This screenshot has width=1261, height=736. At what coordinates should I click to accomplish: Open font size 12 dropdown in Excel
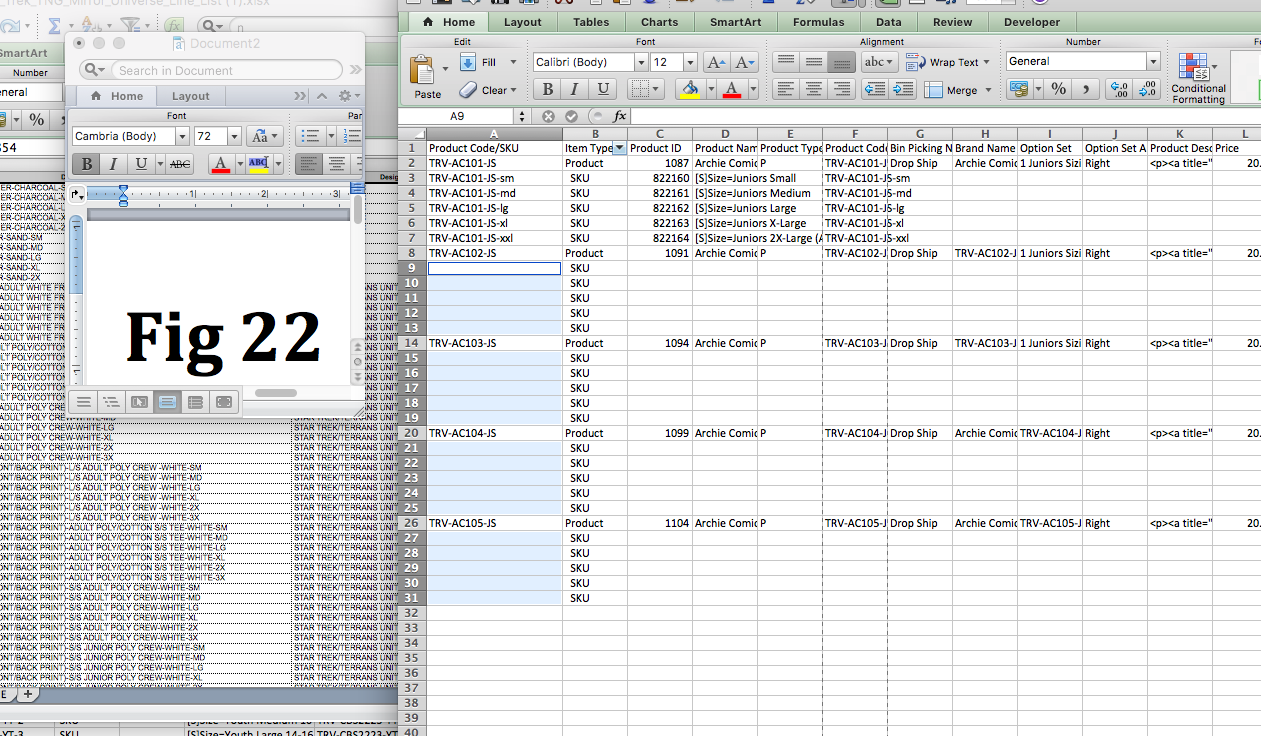(690, 62)
